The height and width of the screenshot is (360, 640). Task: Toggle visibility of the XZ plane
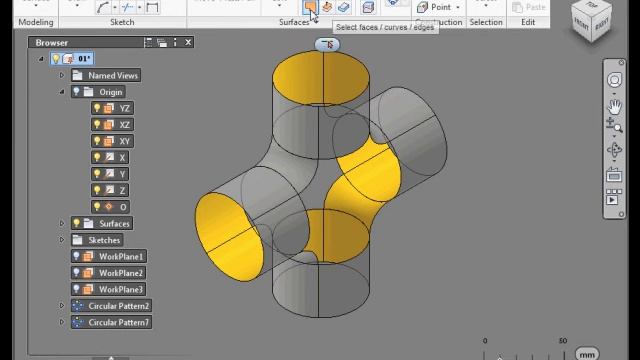click(x=97, y=124)
